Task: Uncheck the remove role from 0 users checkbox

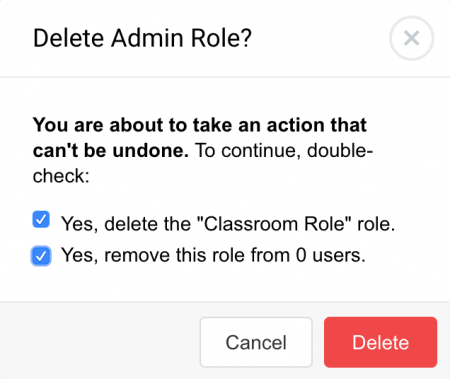Action: coord(41,256)
